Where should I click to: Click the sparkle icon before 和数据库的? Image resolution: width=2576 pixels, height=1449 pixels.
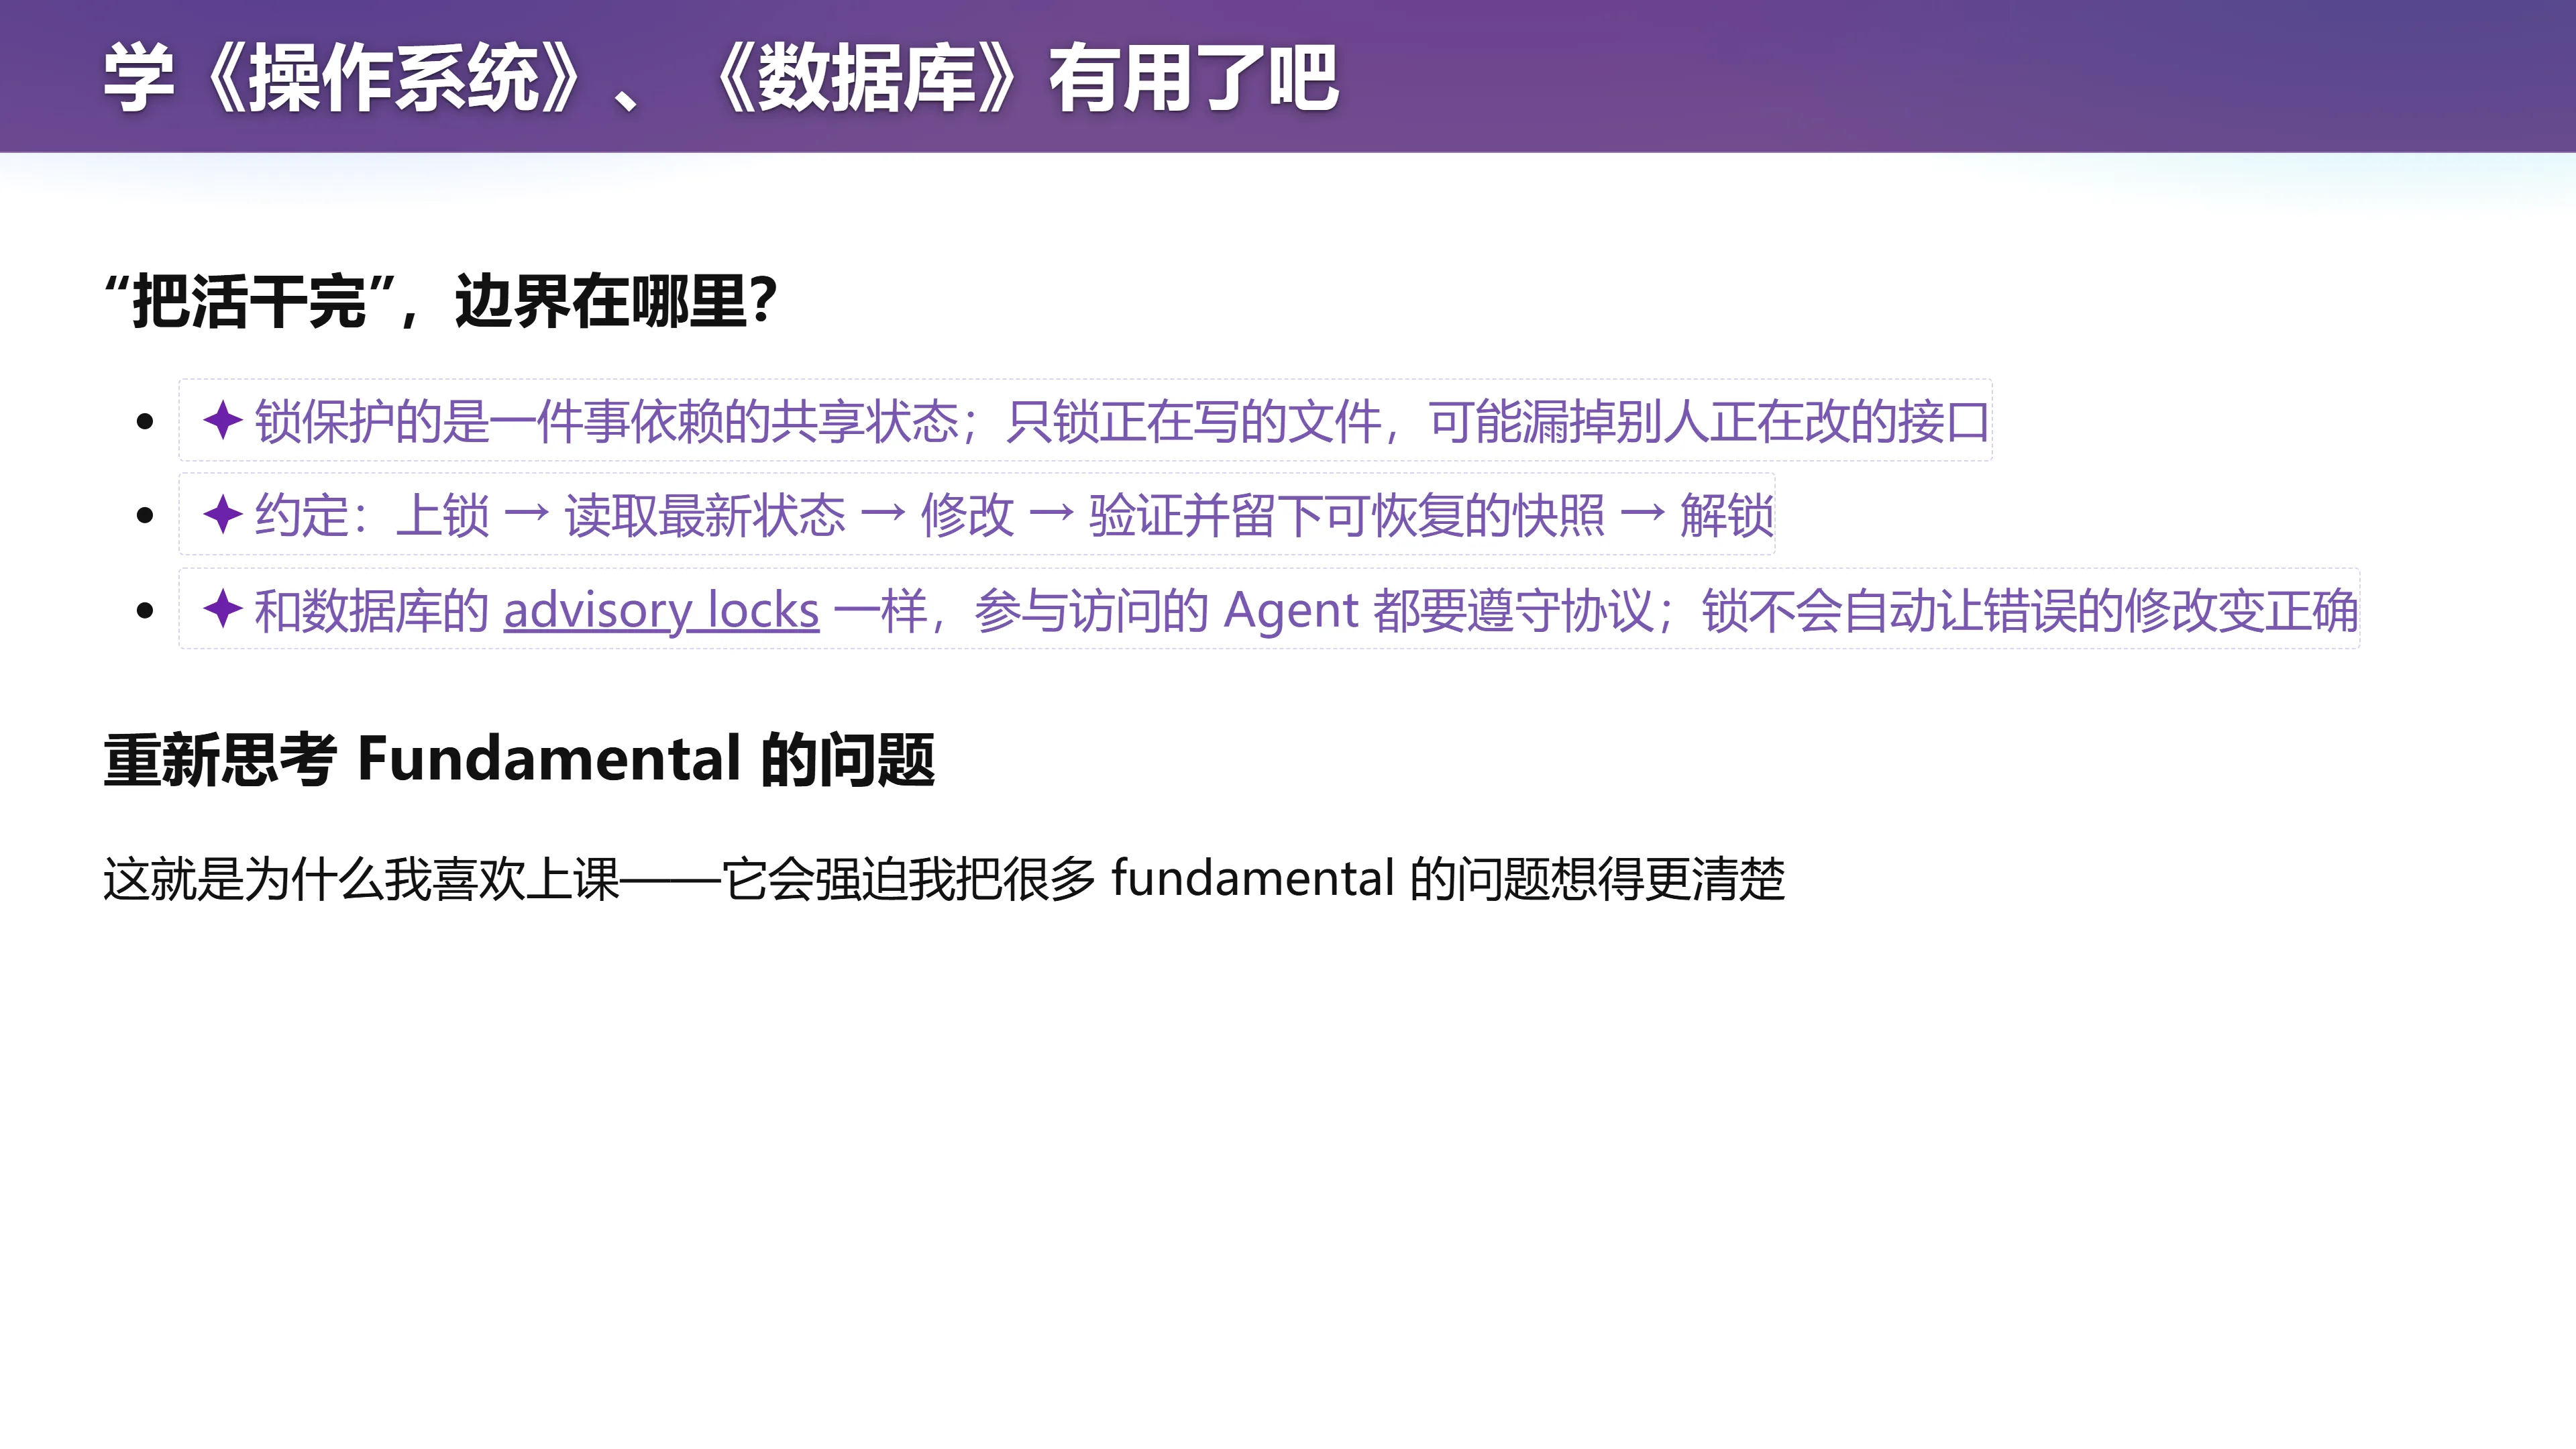click(x=223, y=608)
